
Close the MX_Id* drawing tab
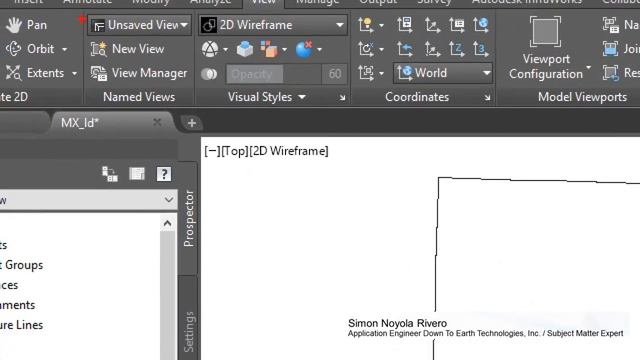[x=157, y=122]
